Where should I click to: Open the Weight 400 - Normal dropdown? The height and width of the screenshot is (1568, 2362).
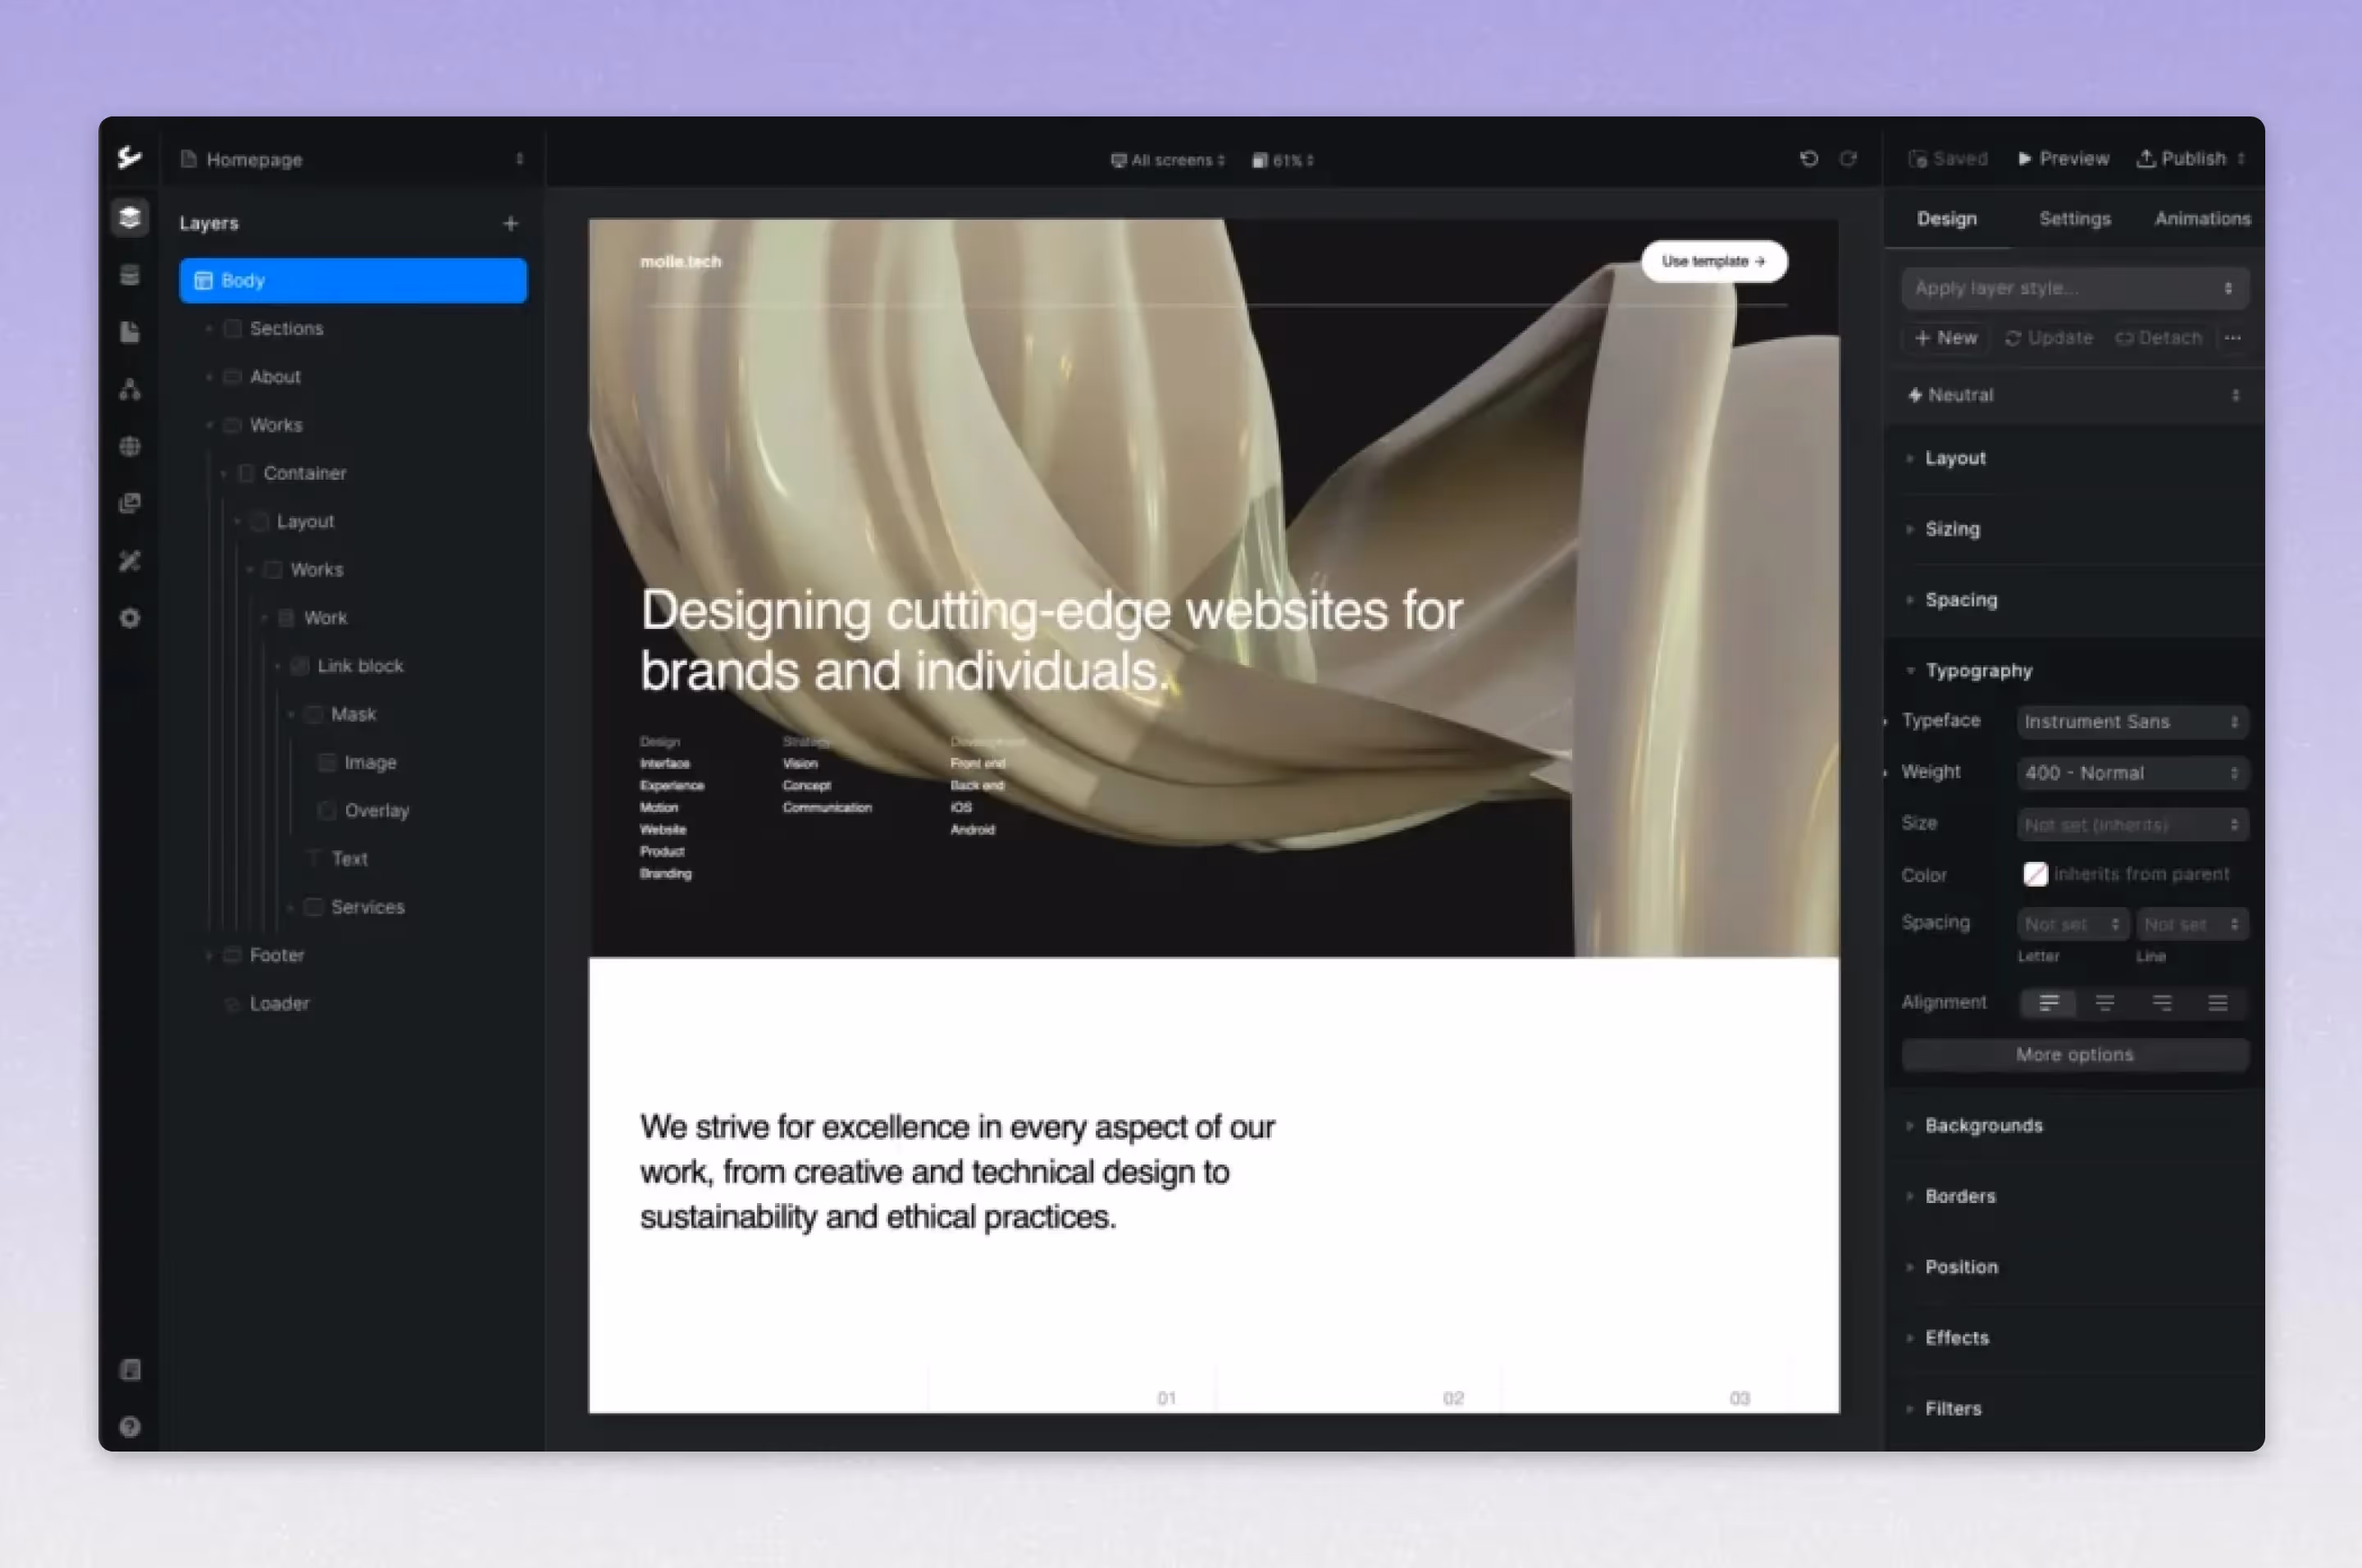tap(2132, 773)
